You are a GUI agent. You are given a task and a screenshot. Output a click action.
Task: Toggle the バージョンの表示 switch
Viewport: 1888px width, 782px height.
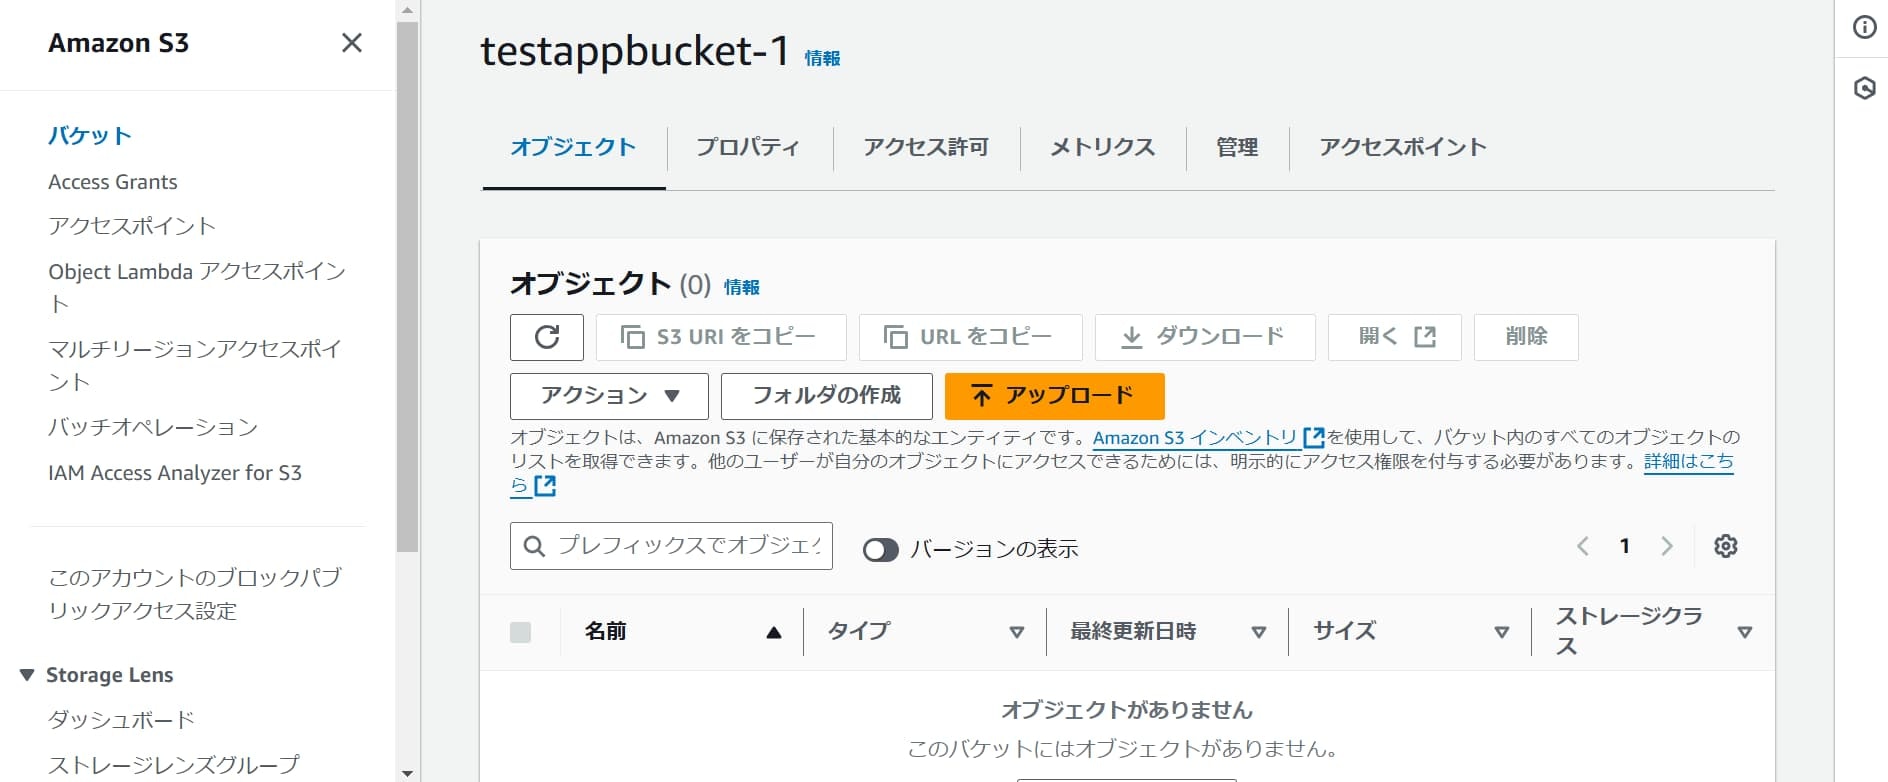coord(881,550)
